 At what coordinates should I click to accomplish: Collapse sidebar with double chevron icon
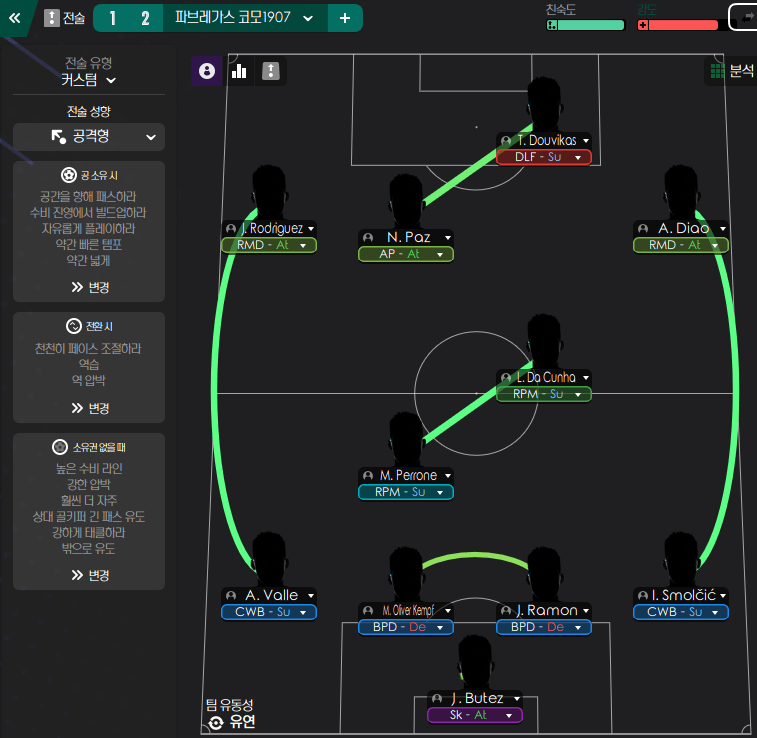click(x=14, y=18)
